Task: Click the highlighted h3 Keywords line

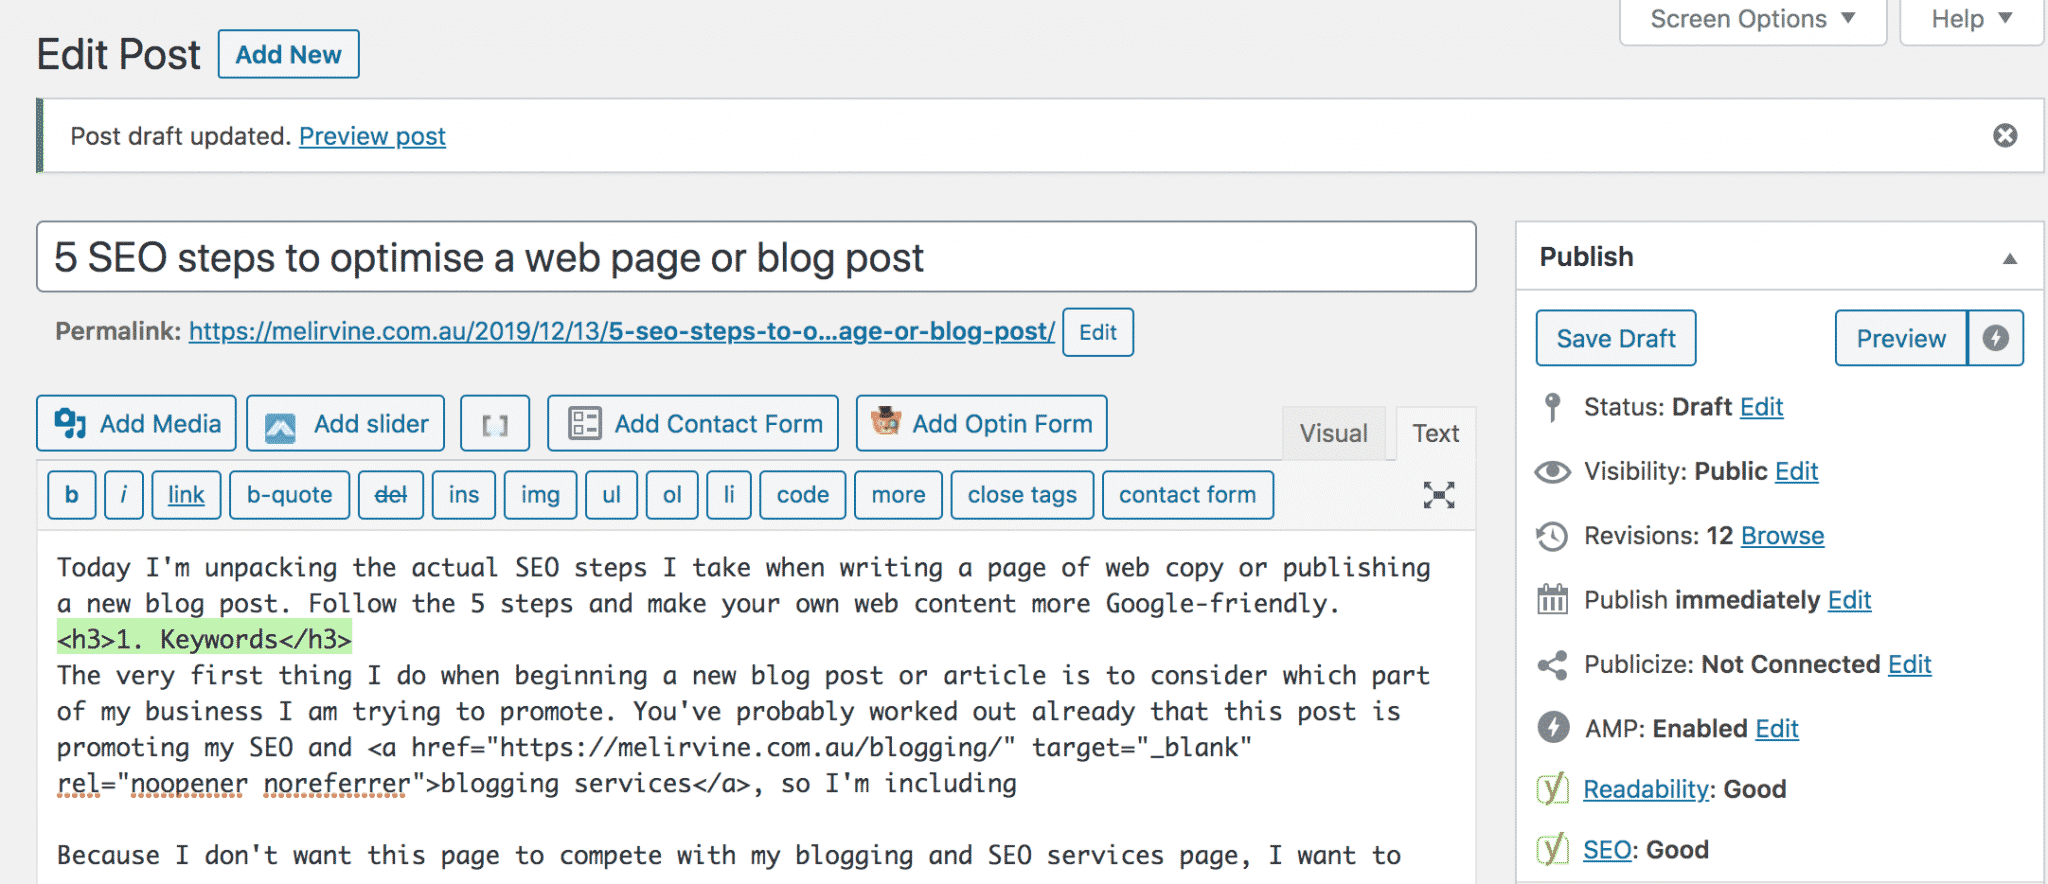Action: click(204, 639)
